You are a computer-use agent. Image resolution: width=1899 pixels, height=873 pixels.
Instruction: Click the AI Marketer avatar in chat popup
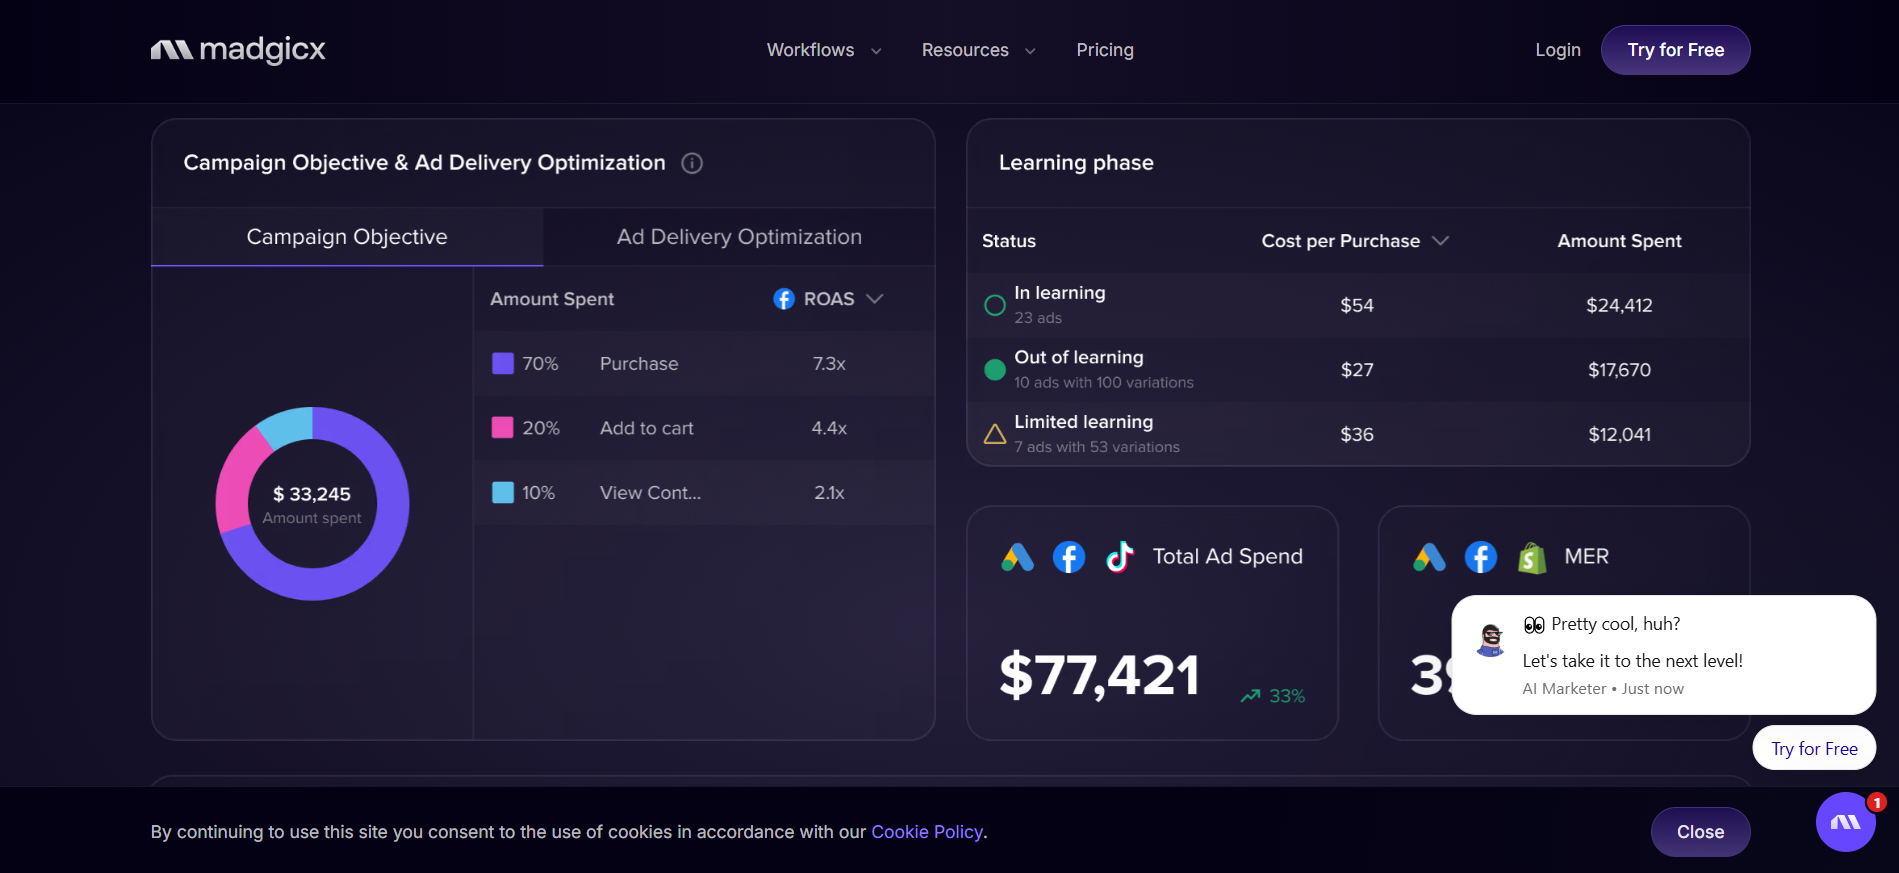coord(1491,640)
